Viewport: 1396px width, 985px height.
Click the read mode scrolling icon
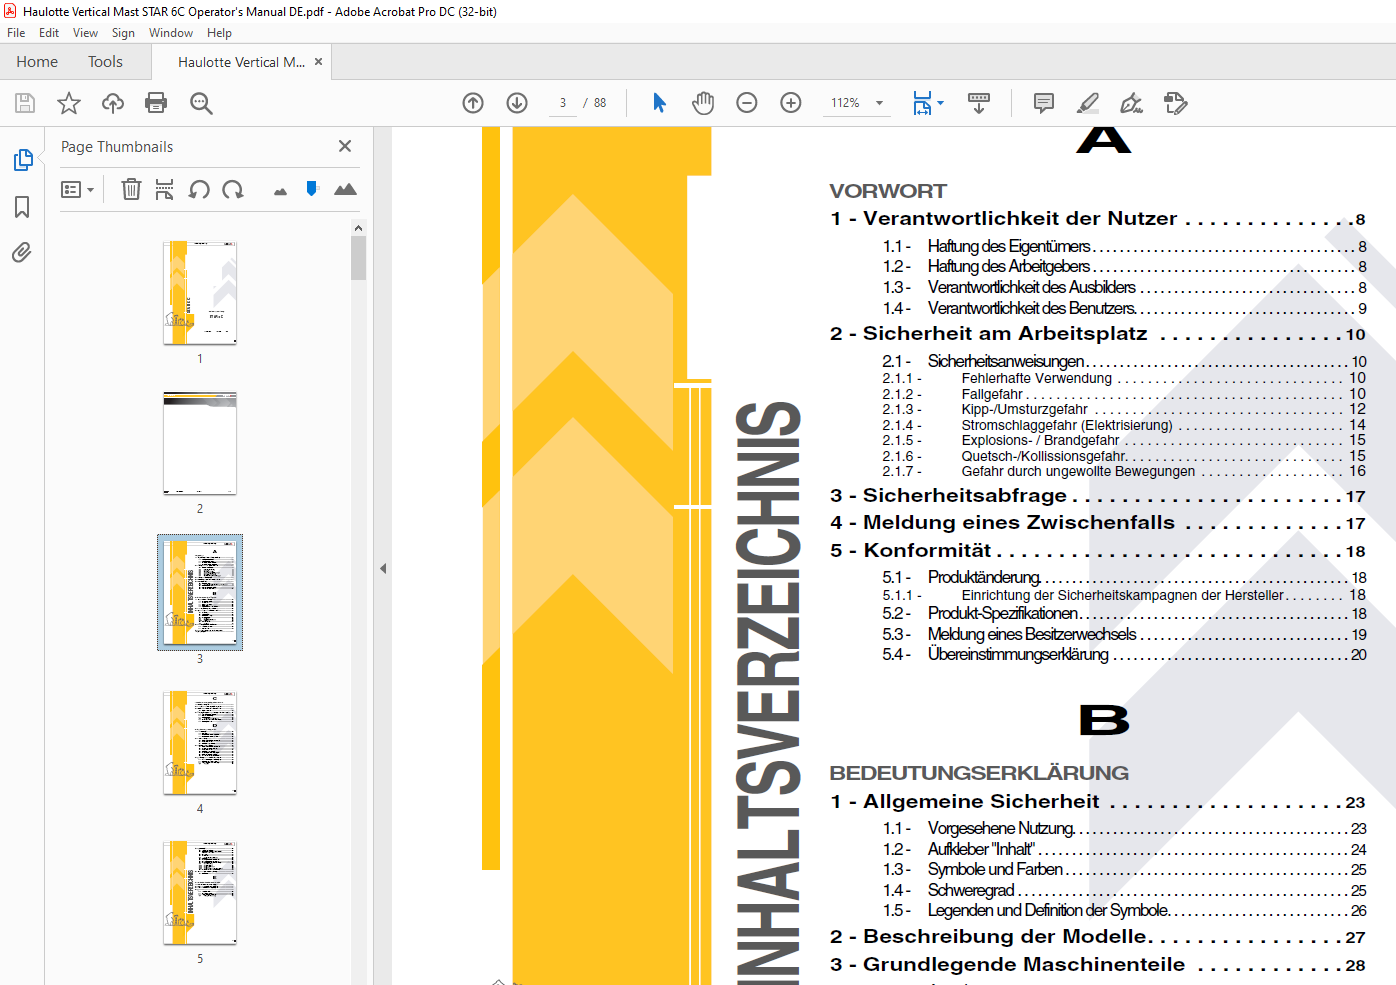click(x=979, y=103)
